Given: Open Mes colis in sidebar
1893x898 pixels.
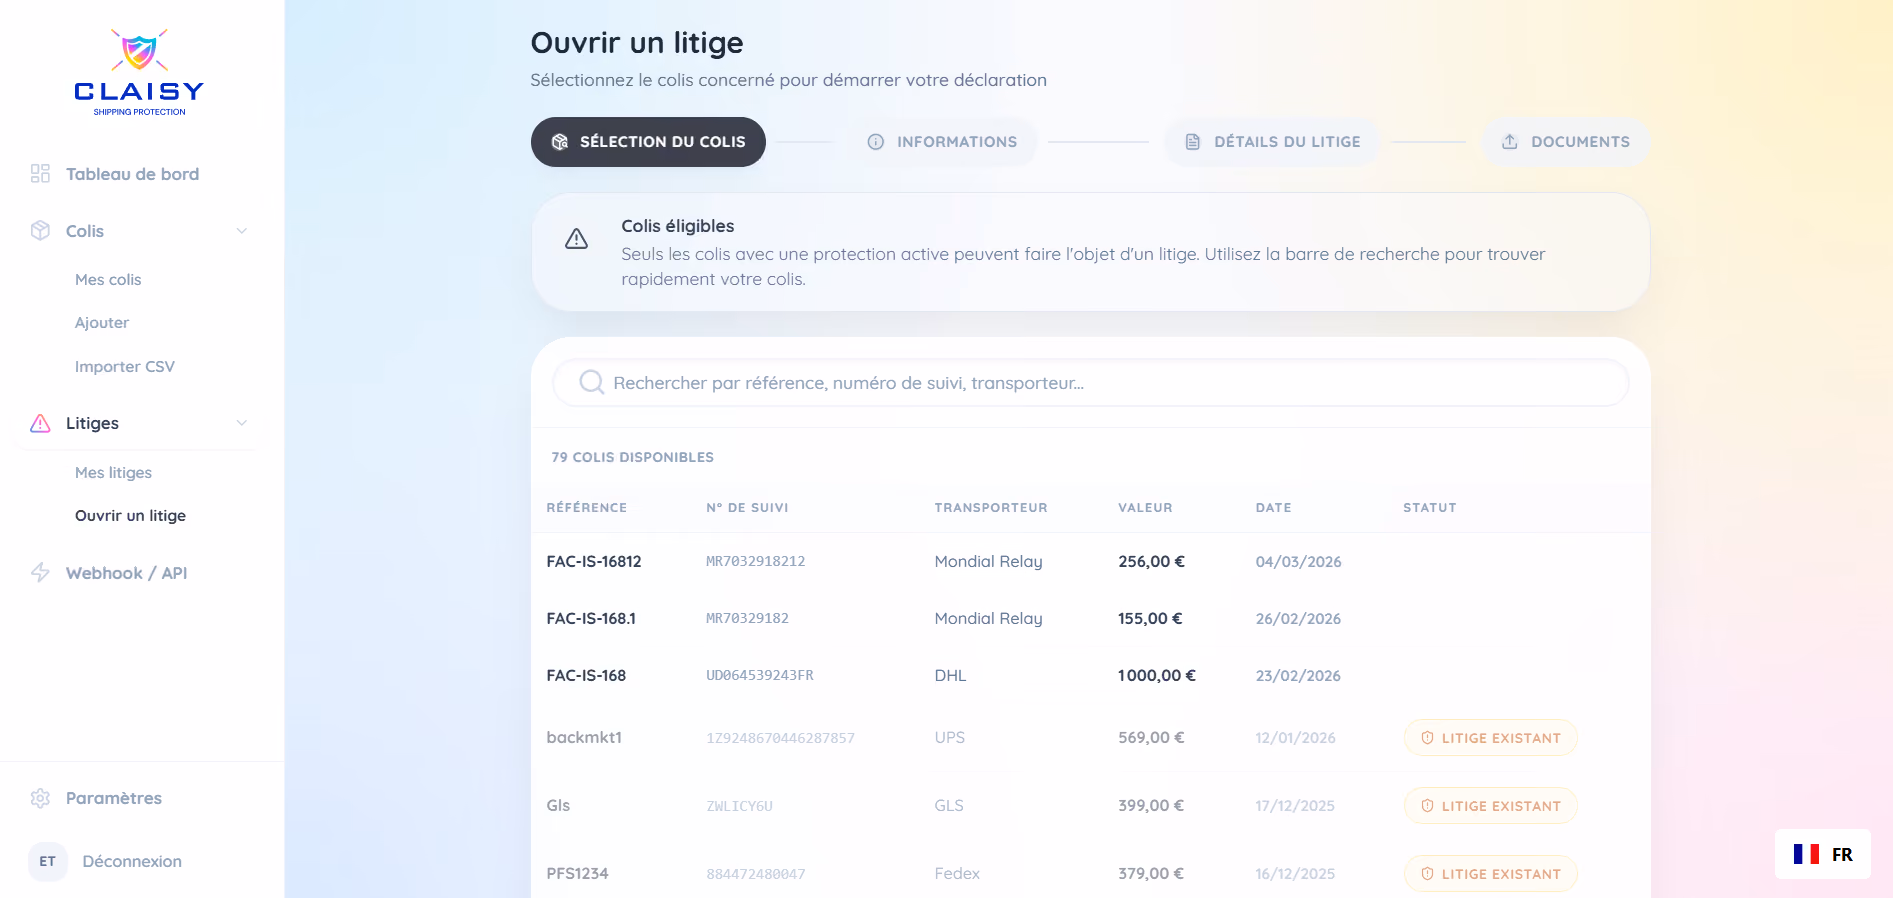Looking at the screenshot, I should (x=108, y=280).
